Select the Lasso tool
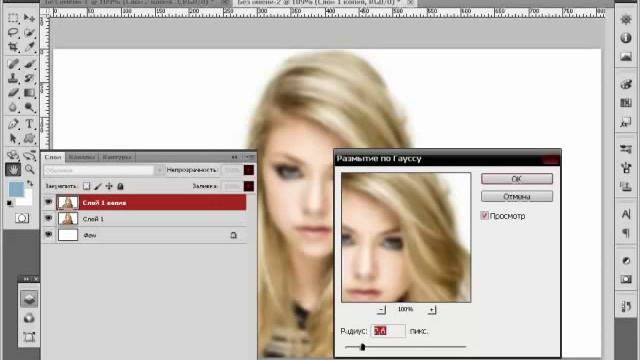This screenshot has width=640, height=360. 13,32
